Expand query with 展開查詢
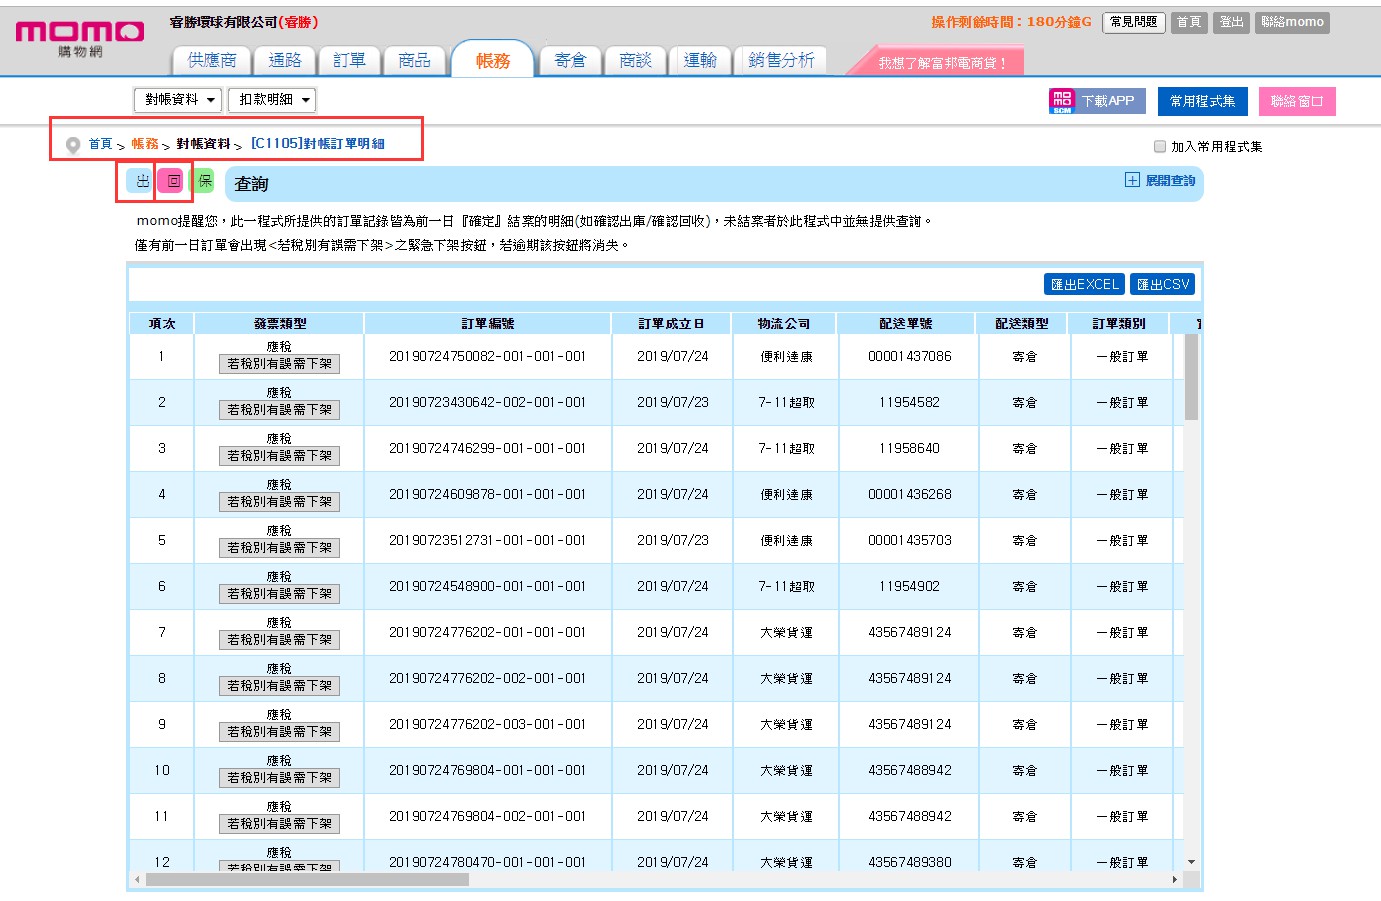 coord(1170,181)
